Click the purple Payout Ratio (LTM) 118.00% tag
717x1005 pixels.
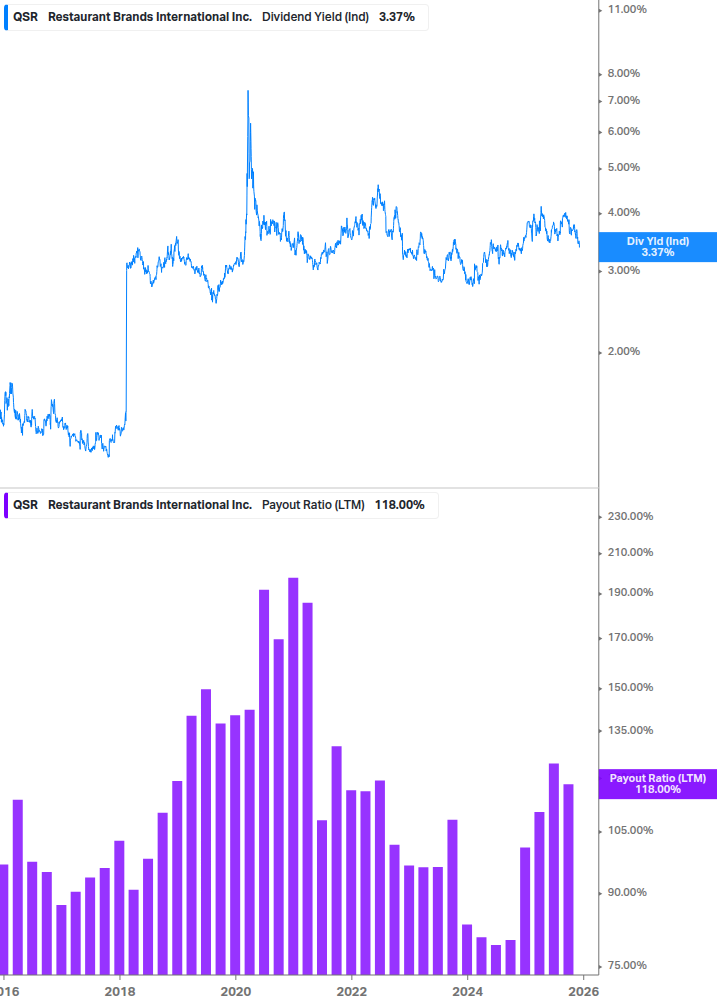(657, 784)
